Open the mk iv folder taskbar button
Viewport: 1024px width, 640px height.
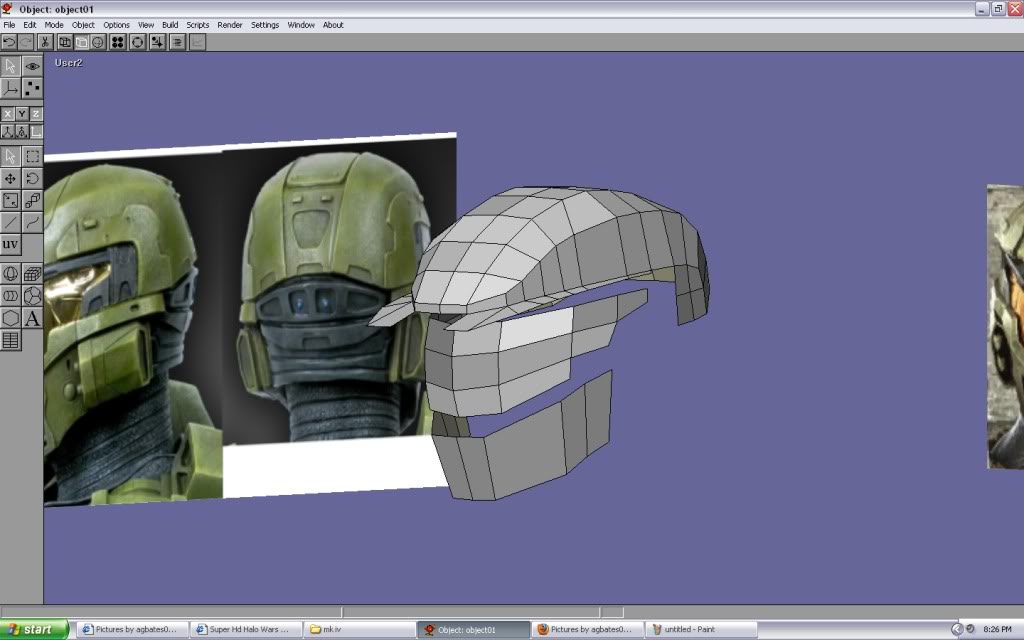[x=358, y=630]
